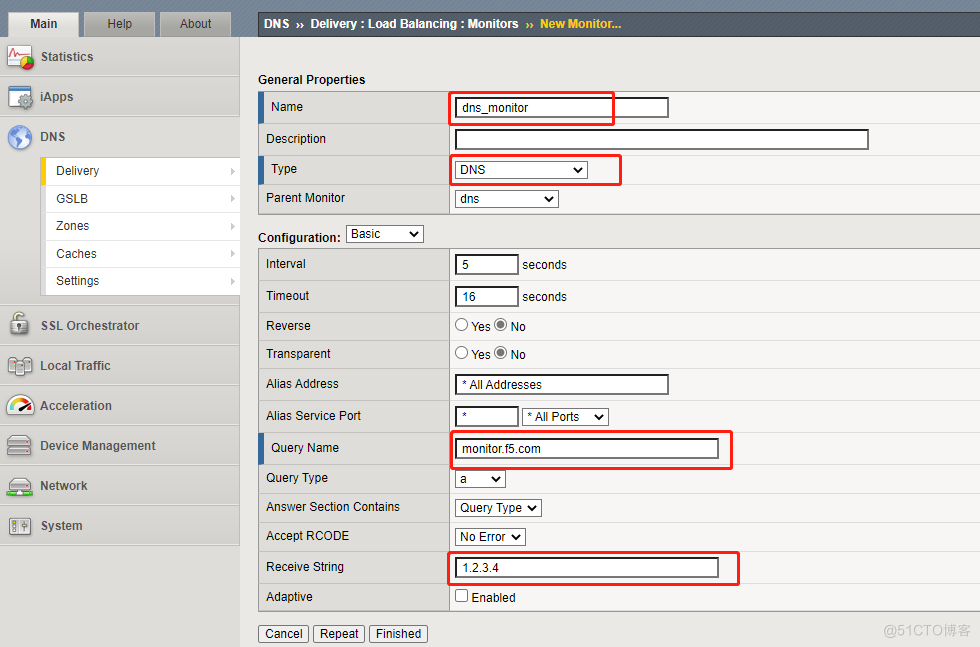Enable the Adaptive checkbox
Image resolution: width=980 pixels, height=647 pixels.
pos(462,596)
